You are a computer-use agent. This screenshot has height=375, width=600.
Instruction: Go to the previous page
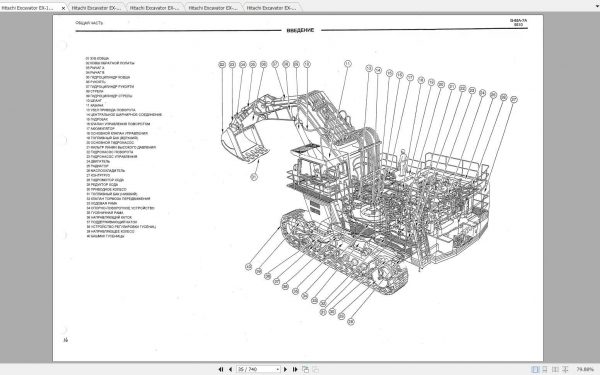point(230,369)
